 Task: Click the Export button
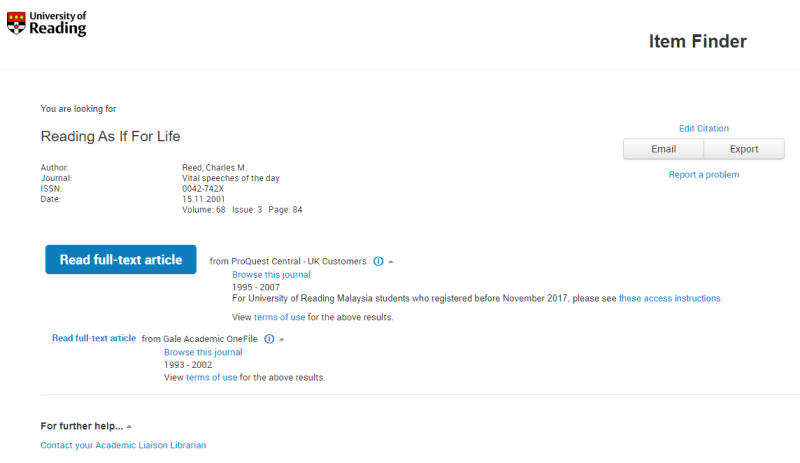coord(744,149)
